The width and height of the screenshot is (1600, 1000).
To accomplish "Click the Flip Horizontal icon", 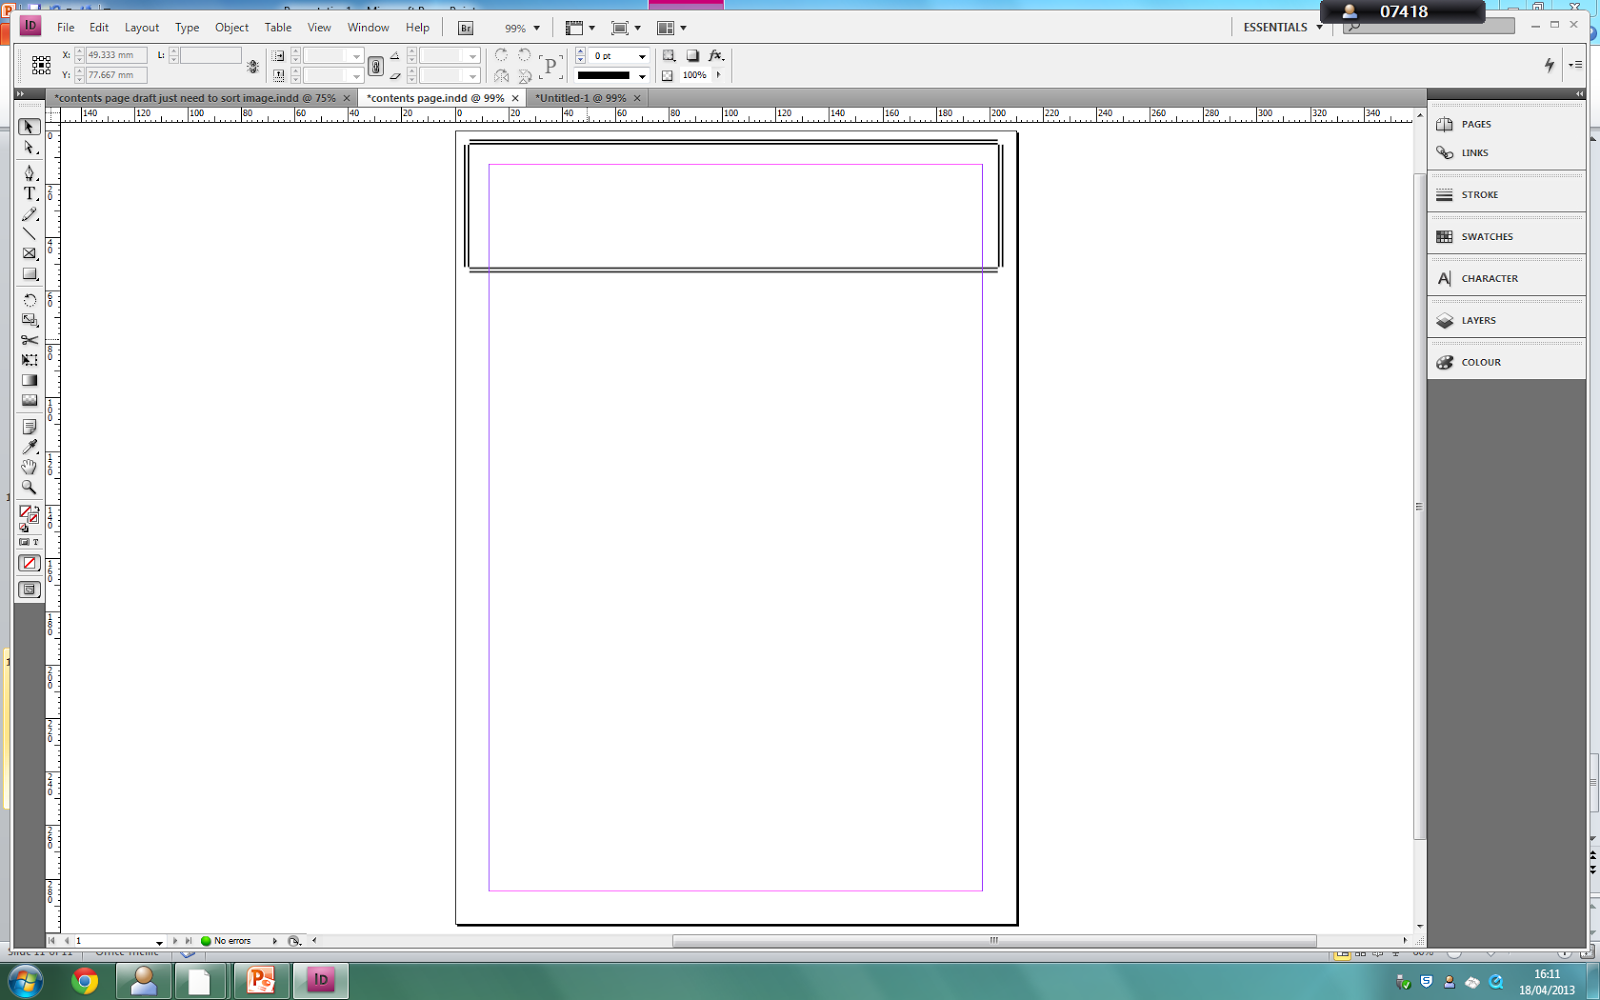I will pos(501,76).
